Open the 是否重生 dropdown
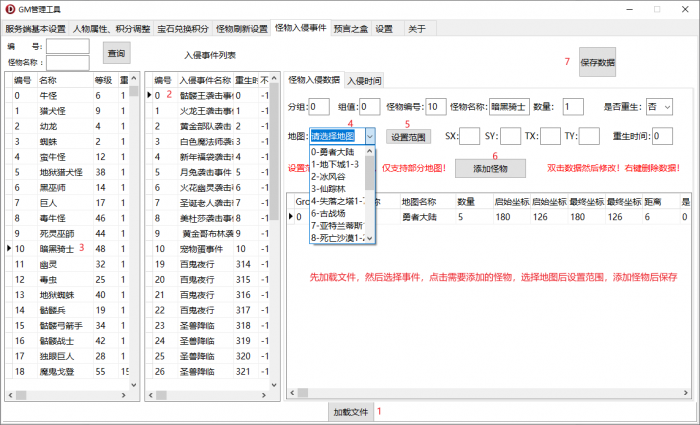Screen dimensions: 700x425 point(660,106)
